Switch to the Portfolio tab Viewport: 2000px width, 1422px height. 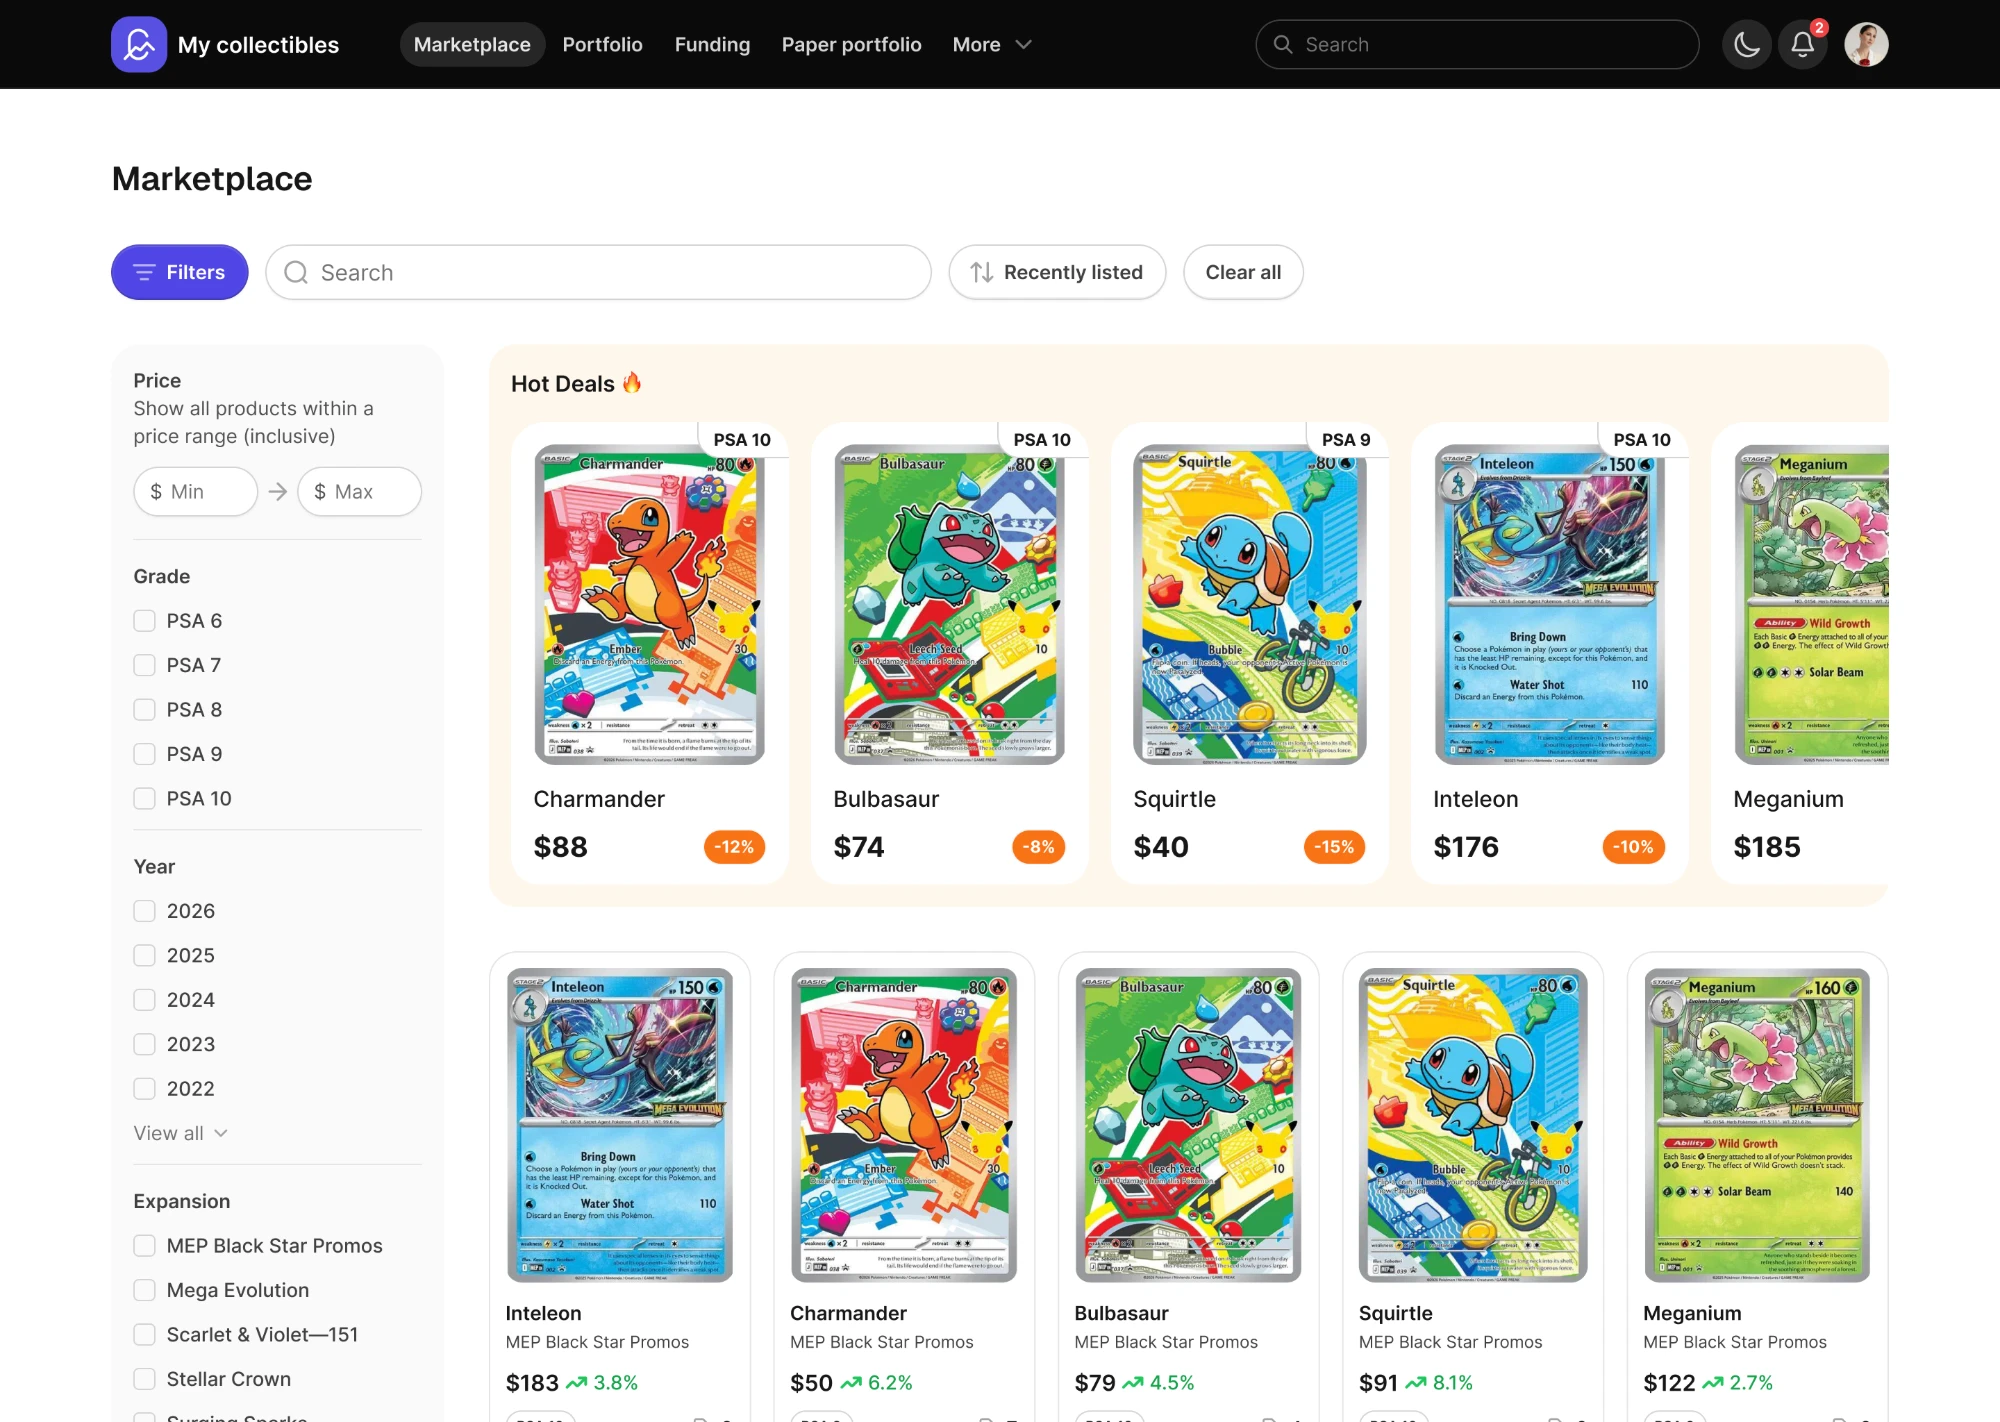[602, 44]
